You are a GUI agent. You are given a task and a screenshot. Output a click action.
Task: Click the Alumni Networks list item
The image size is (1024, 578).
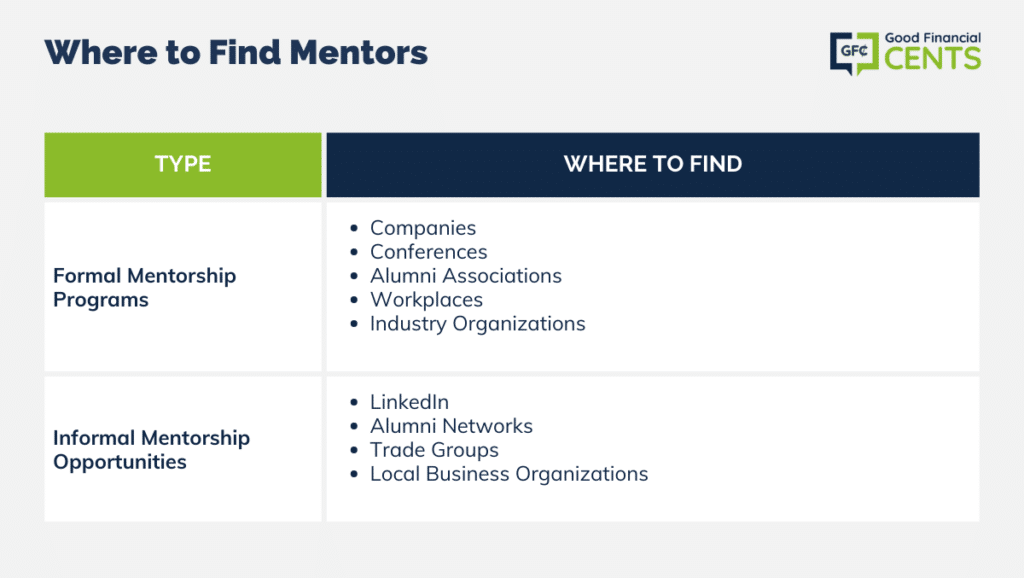point(451,426)
